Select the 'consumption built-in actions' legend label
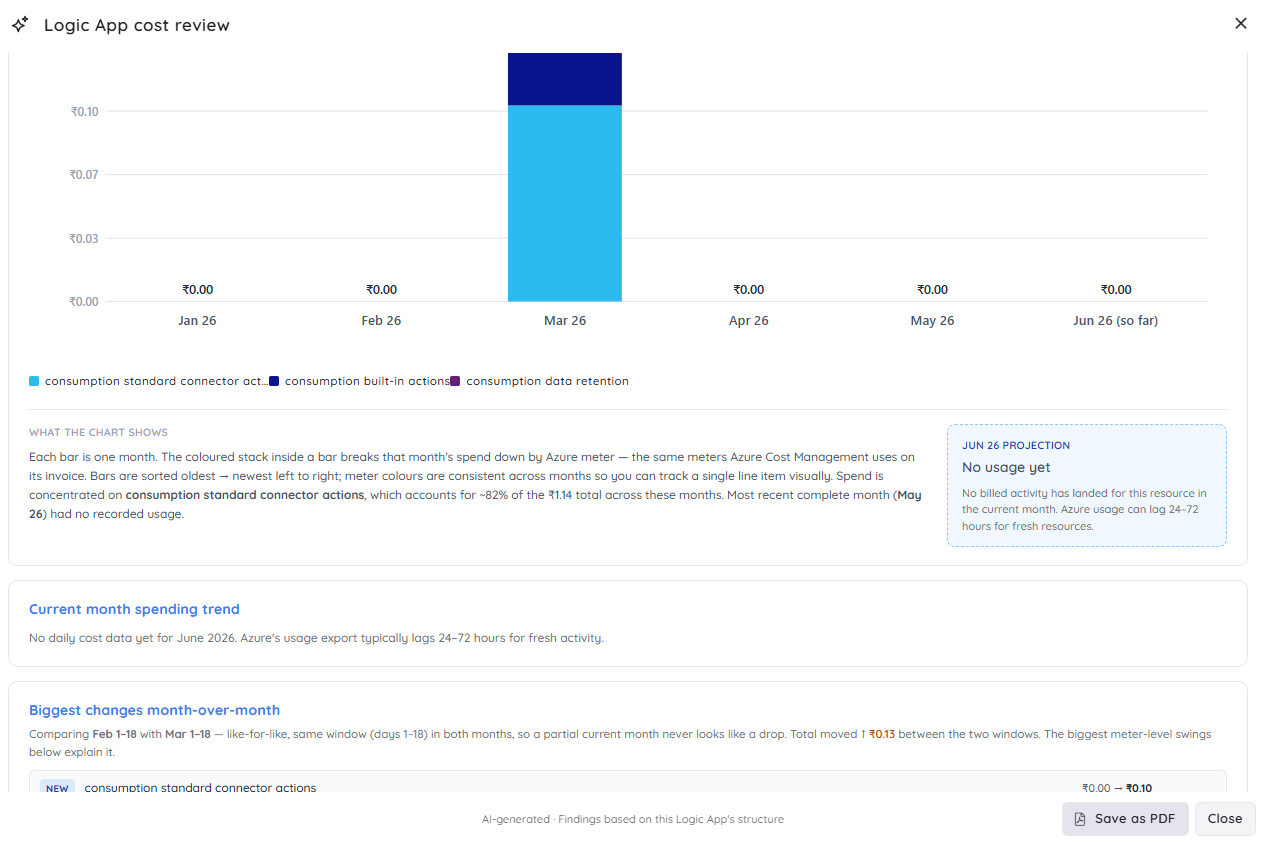The height and width of the screenshot is (842, 1263). pos(367,381)
